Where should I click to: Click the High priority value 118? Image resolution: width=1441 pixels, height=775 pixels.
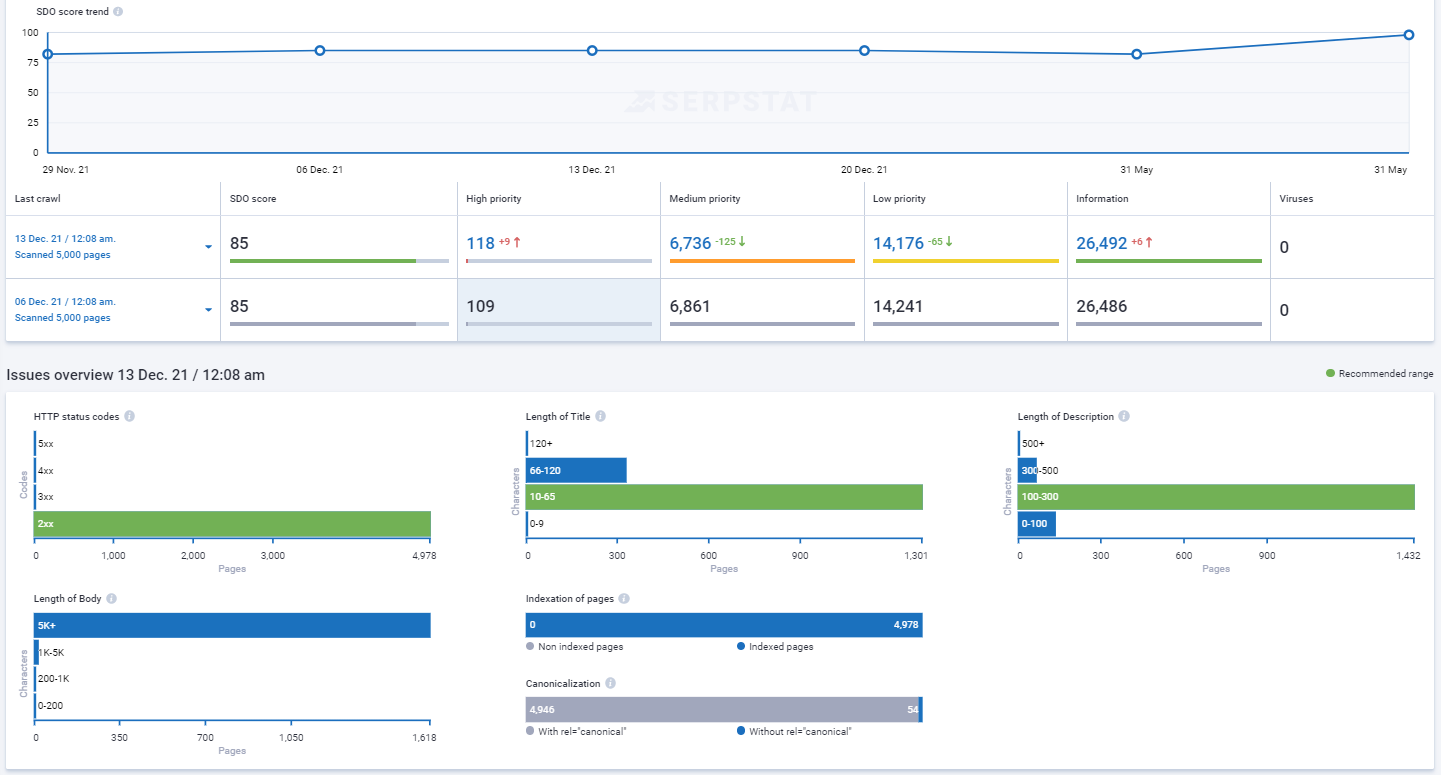point(481,243)
